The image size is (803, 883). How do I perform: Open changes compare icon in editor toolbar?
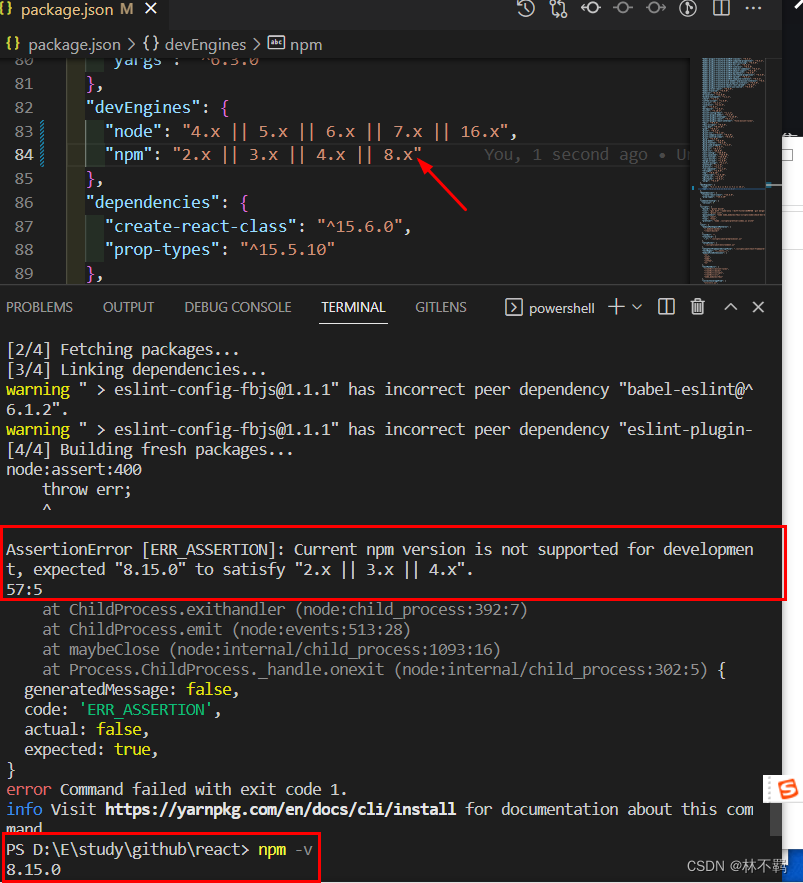pos(558,8)
